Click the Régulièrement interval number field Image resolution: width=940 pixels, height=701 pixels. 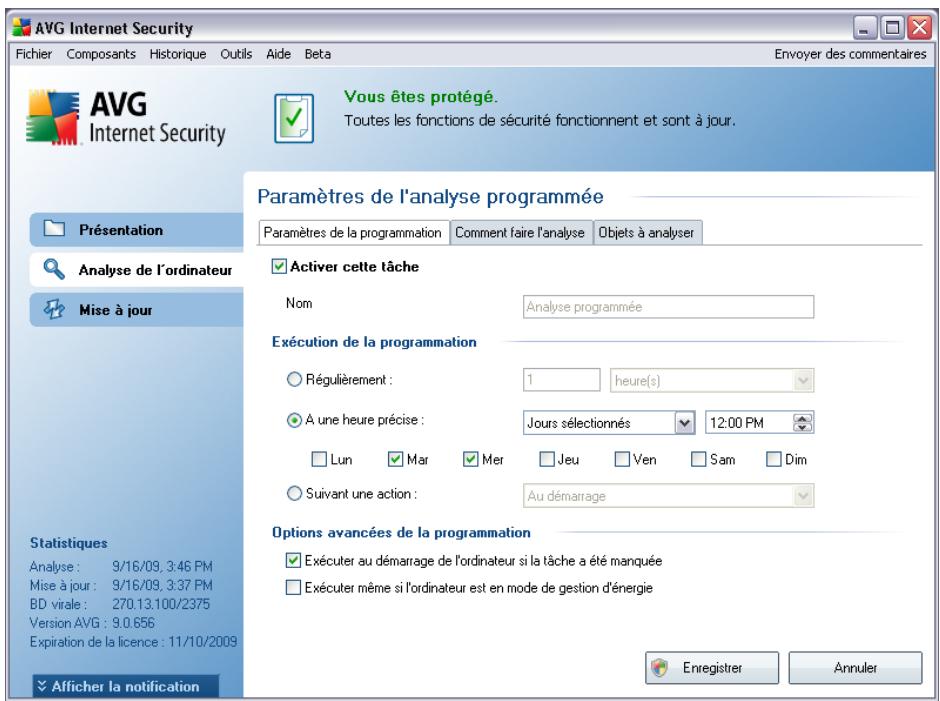[x=561, y=380]
